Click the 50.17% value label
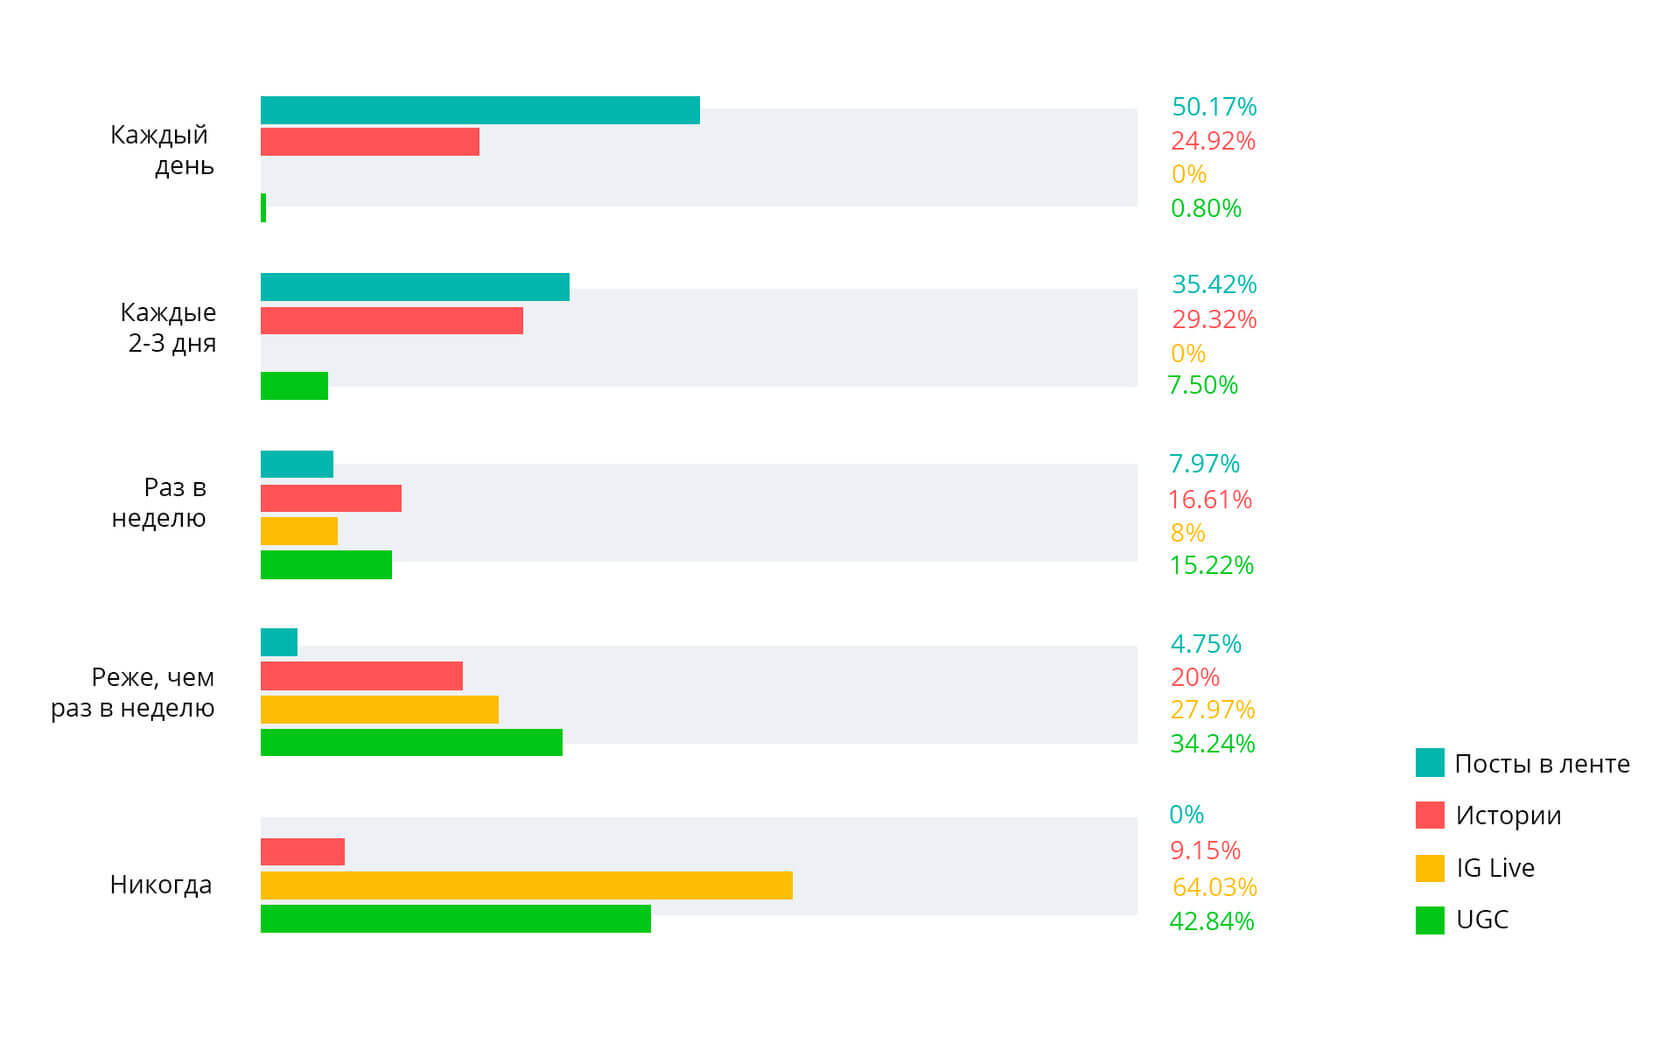The width and height of the screenshot is (1680, 1050). (1214, 107)
